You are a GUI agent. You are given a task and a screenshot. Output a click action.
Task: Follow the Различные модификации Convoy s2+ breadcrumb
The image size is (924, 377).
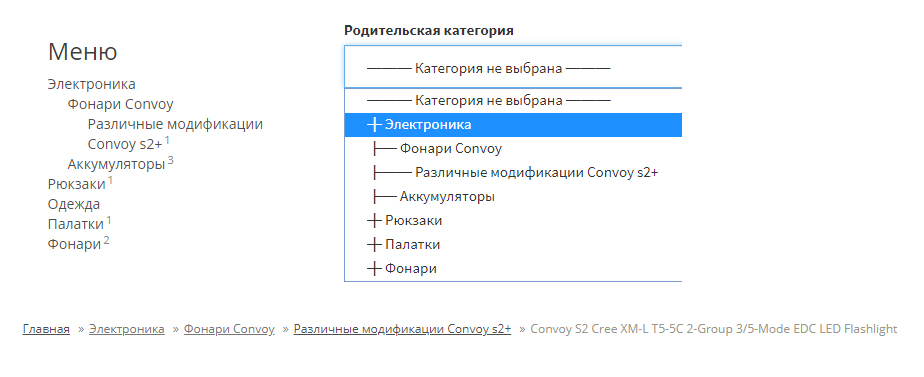tap(402, 329)
